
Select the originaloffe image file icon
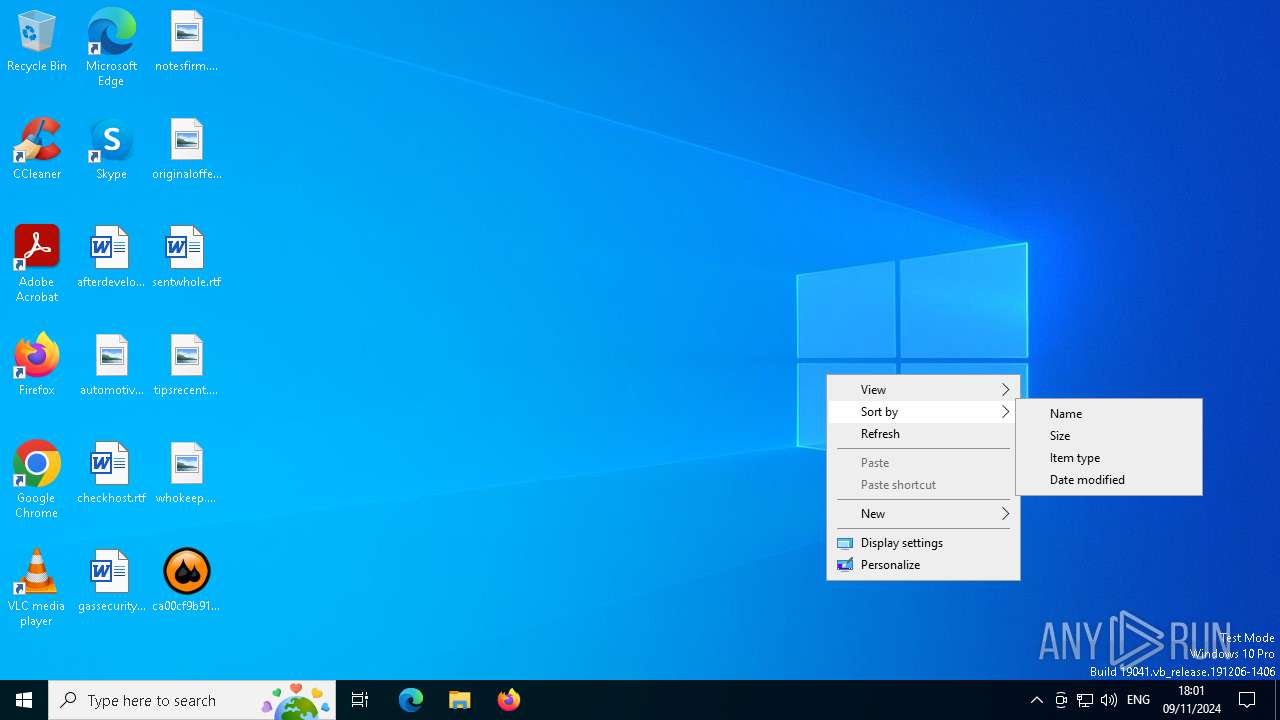coord(186,150)
